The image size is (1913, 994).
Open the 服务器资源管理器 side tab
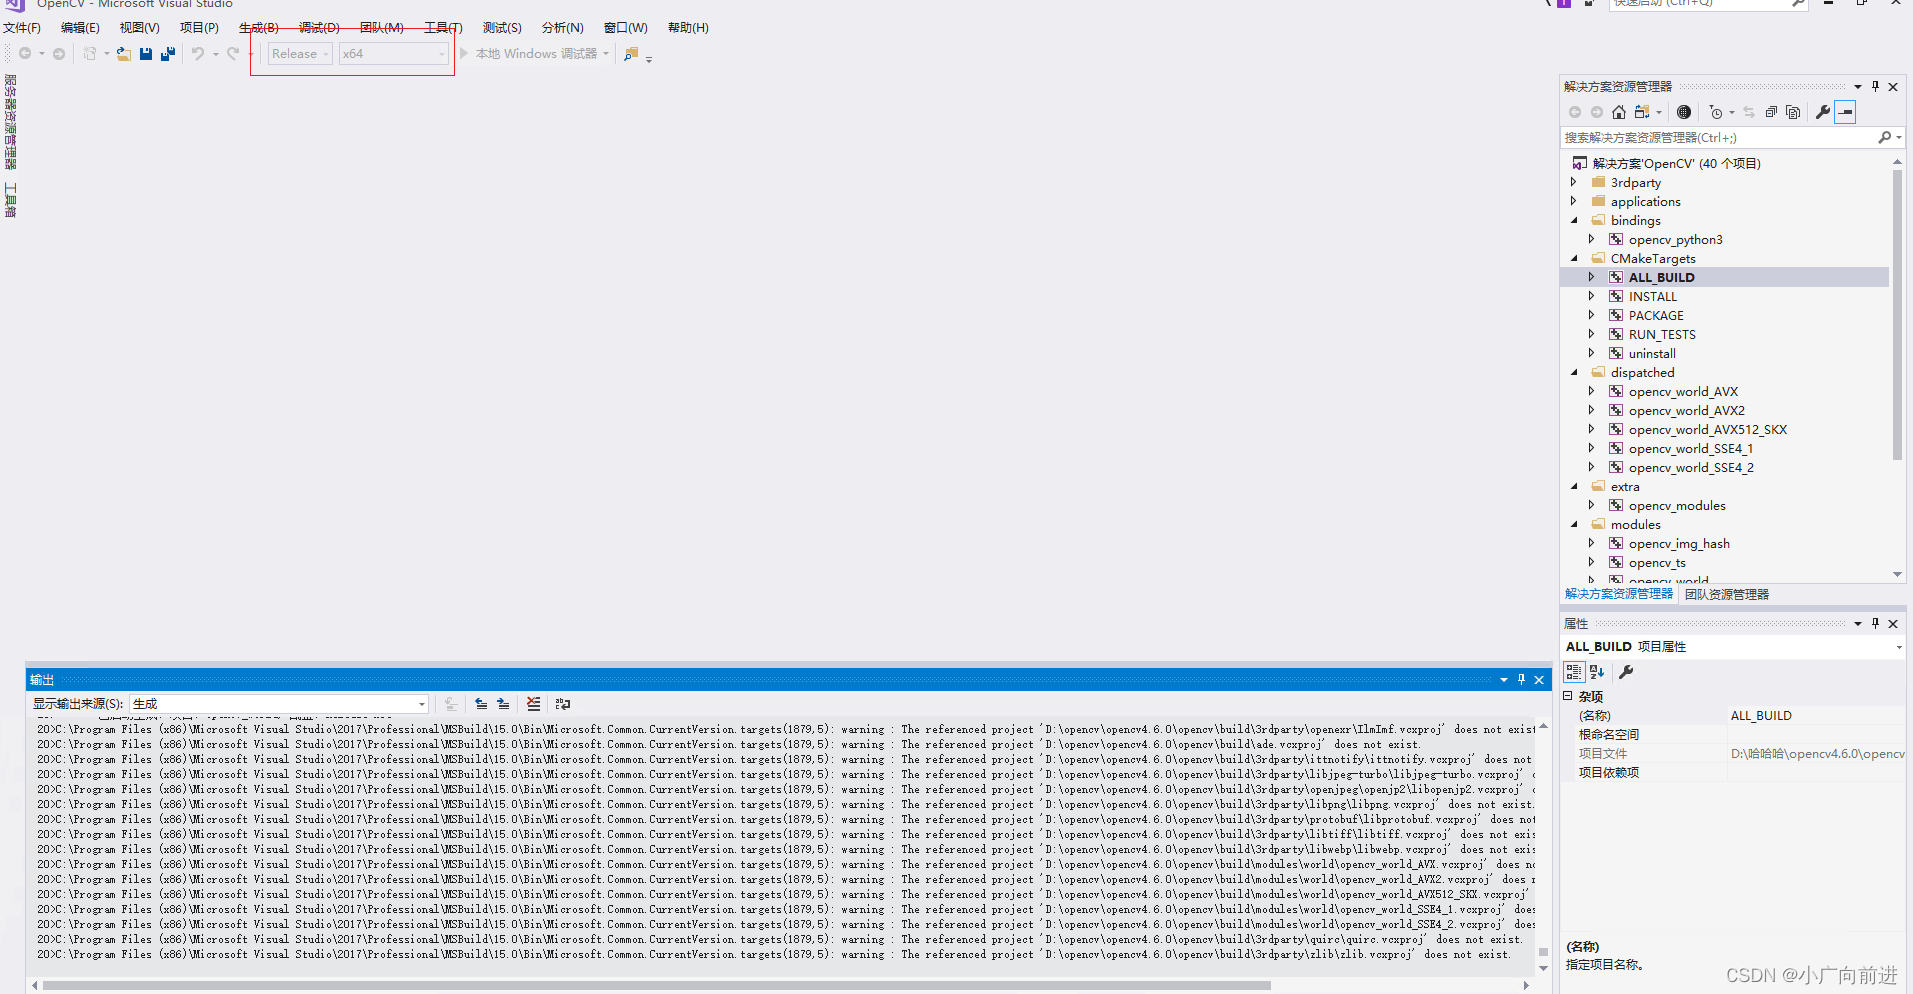click(x=11, y=122)
